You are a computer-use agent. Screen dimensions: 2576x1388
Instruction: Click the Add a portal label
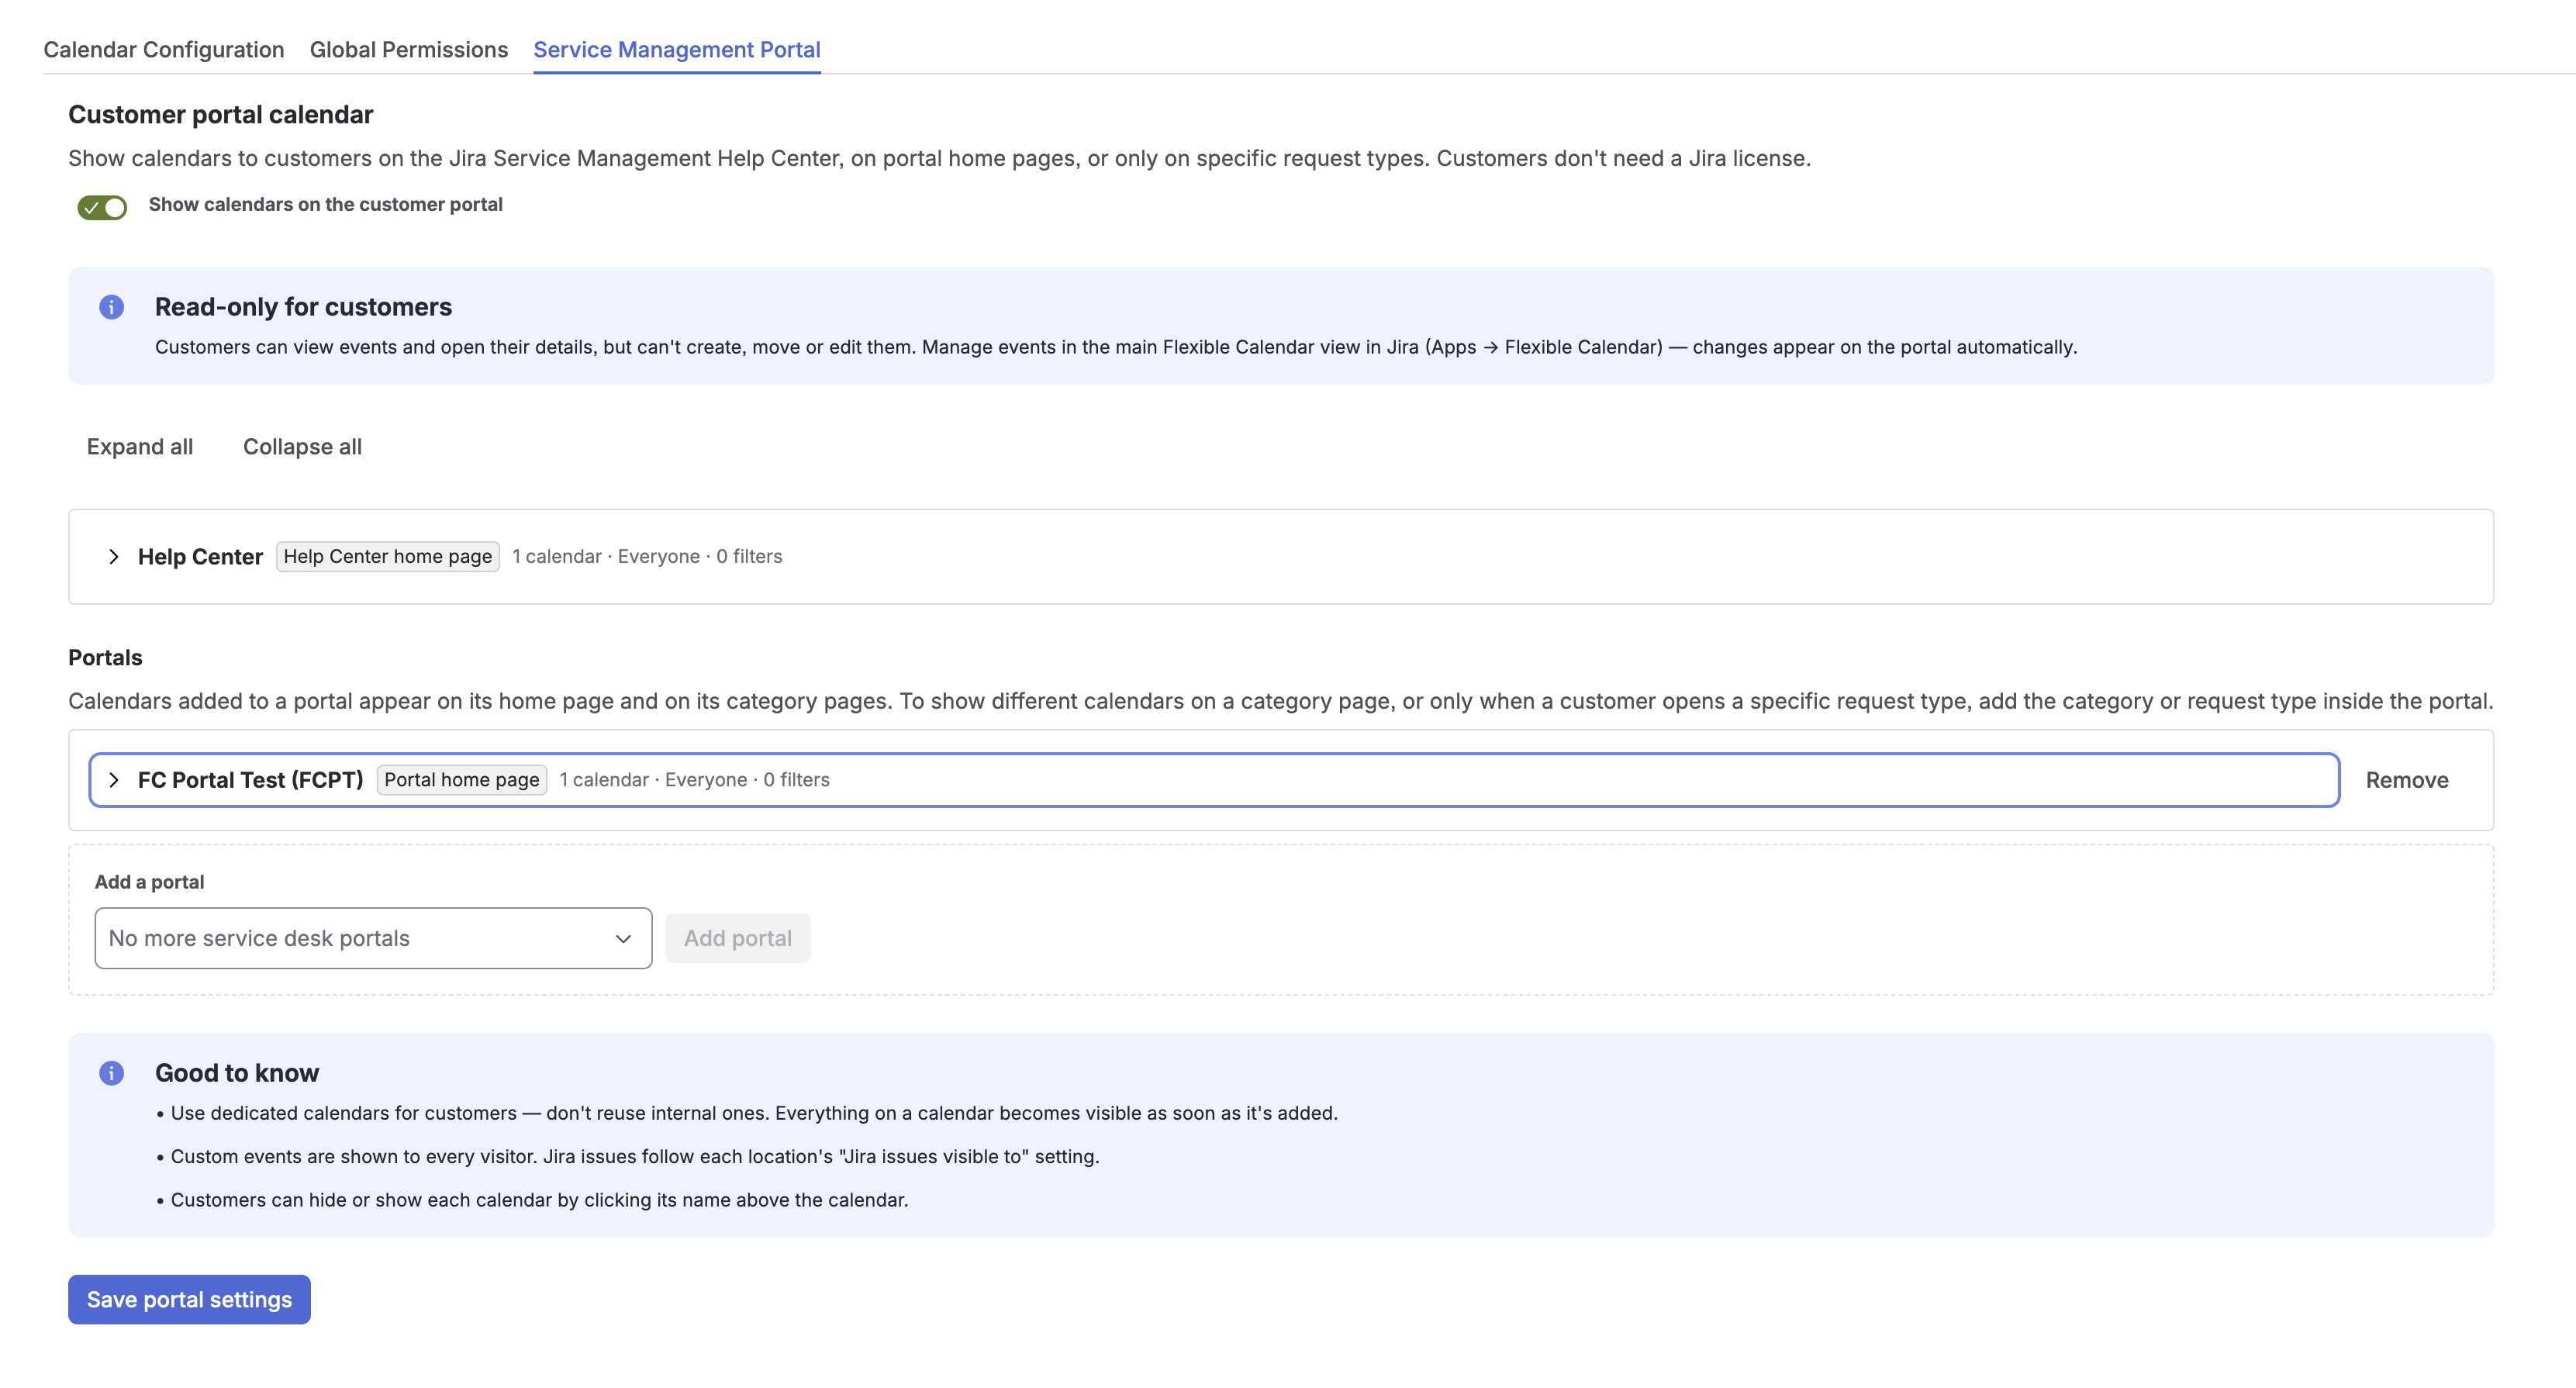pyautogui.click(x=149, y=882)
